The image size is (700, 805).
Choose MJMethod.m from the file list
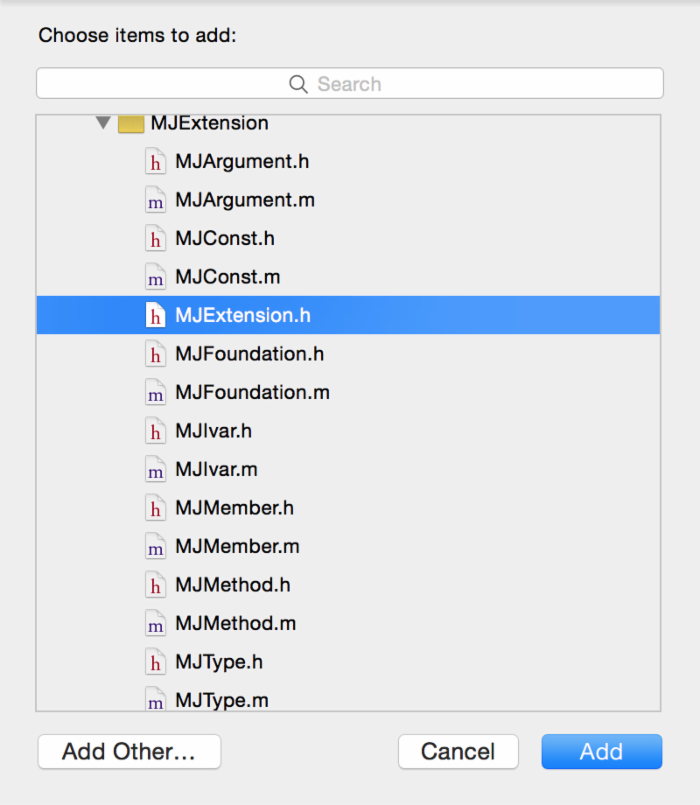point(235,624)
